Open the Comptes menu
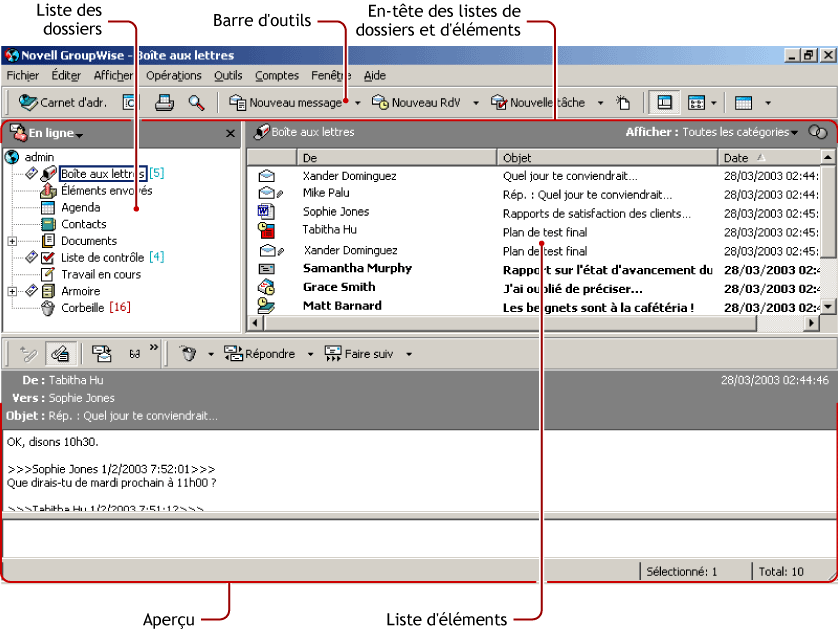 [277, 75]
